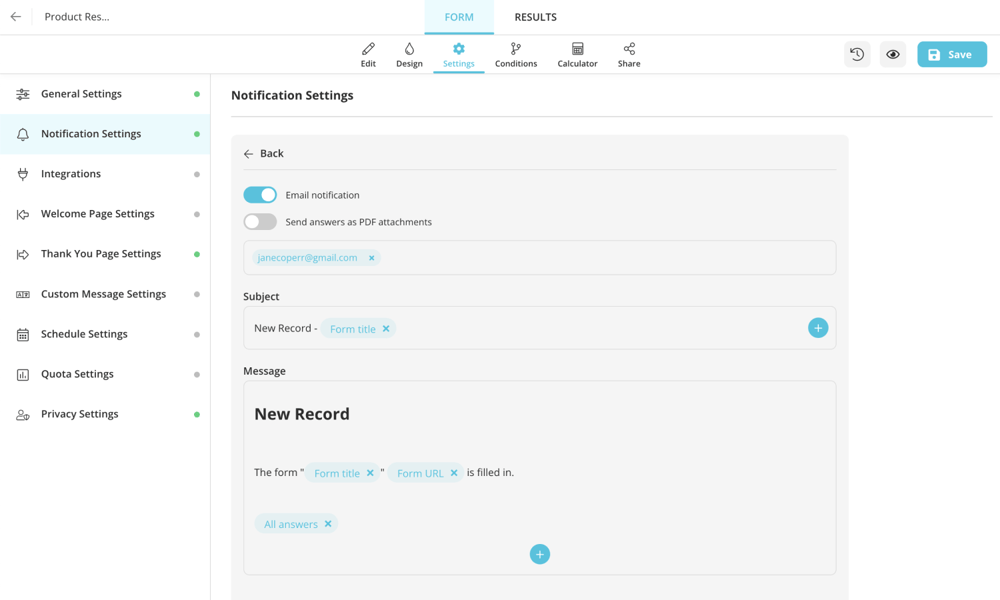Open Schedule Settings in sidebar
The image size is (1000, 600).
click(x=84, y=334)
